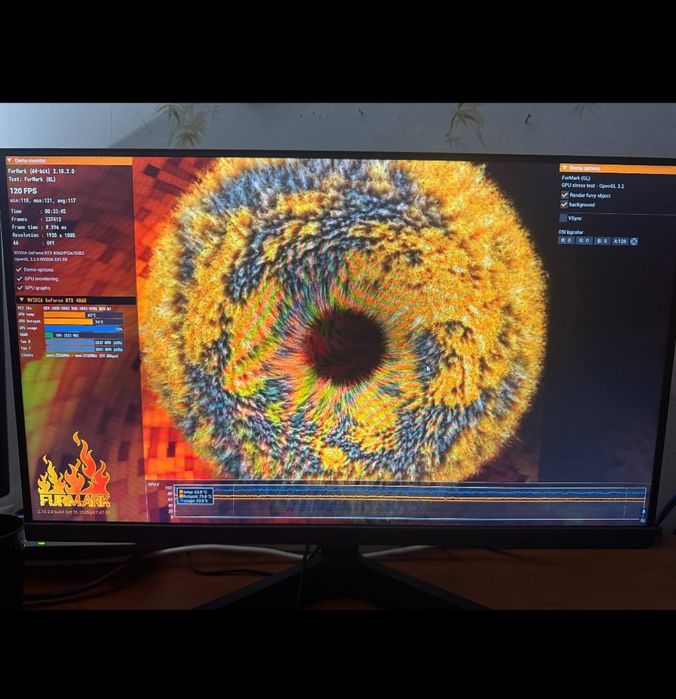Uncheck the Demo options checkbox in monitor panel
The width and height of the screenshot is (676, 699).
click(x=19, y=270)
